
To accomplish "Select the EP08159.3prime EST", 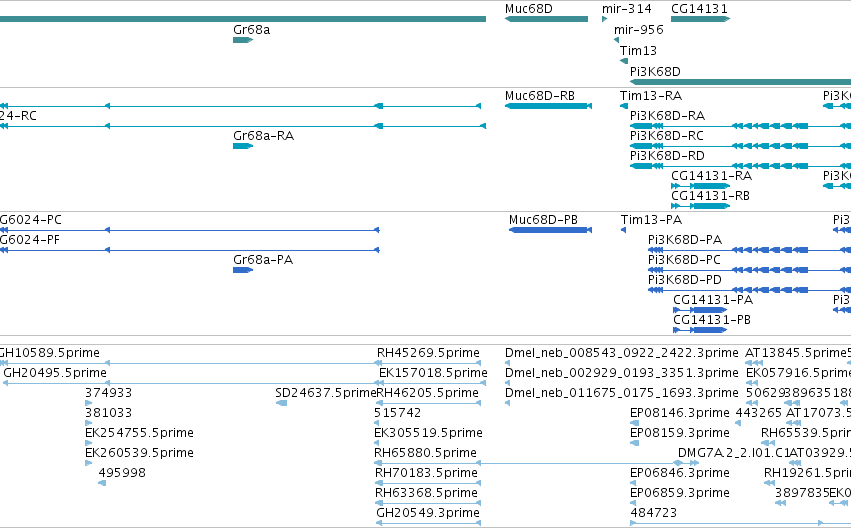I will [679, 433].
